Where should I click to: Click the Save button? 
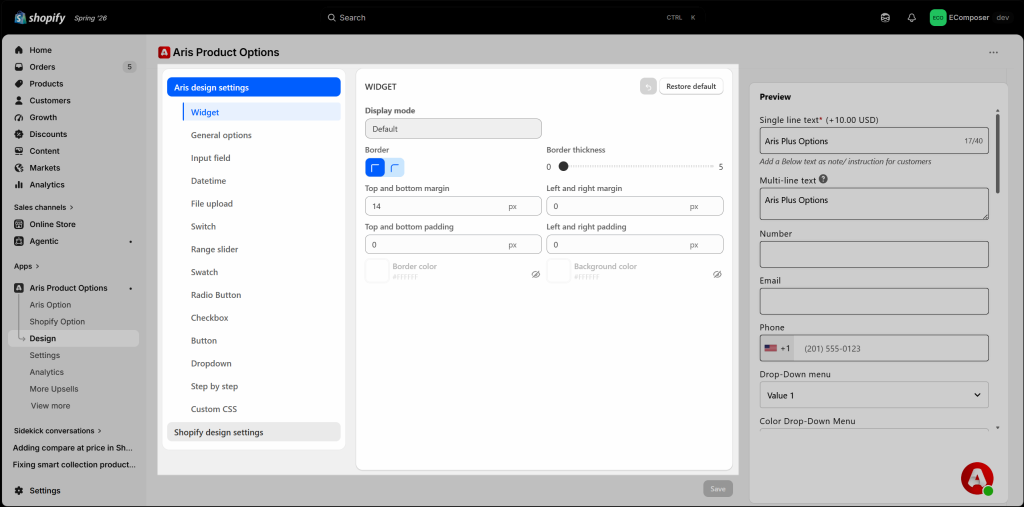(x=718, y=489)
